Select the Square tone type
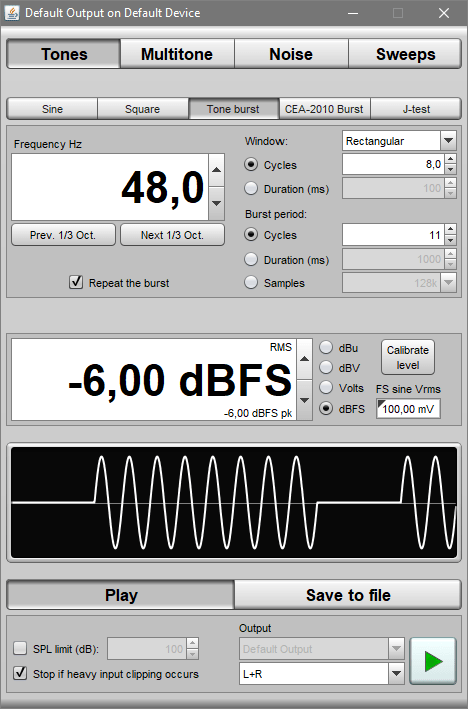This screenshot has height=709, width=468. coord(142,109)
